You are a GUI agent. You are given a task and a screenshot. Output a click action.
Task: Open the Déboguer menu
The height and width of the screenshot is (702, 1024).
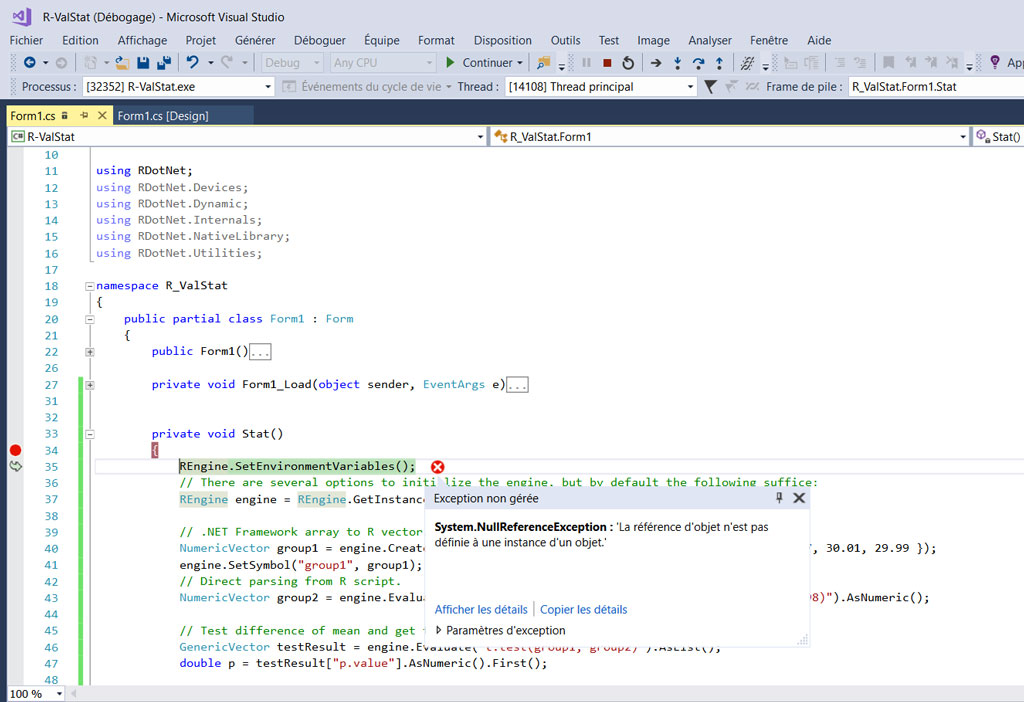pyautogui.click(x=319, y=40)
